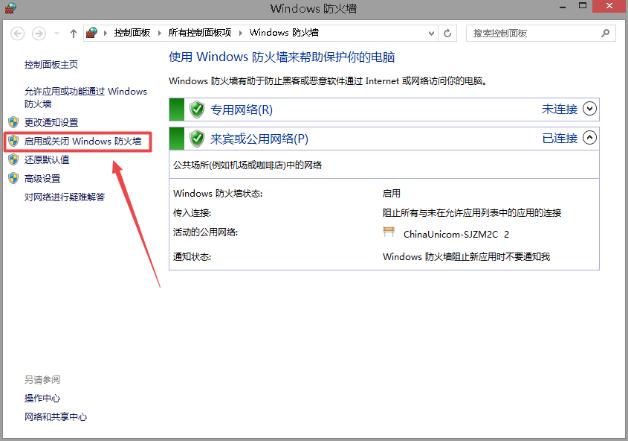
Task: Open the recent locations dropdown arrow
Action: pyautogui.click(x=57, y=33)
